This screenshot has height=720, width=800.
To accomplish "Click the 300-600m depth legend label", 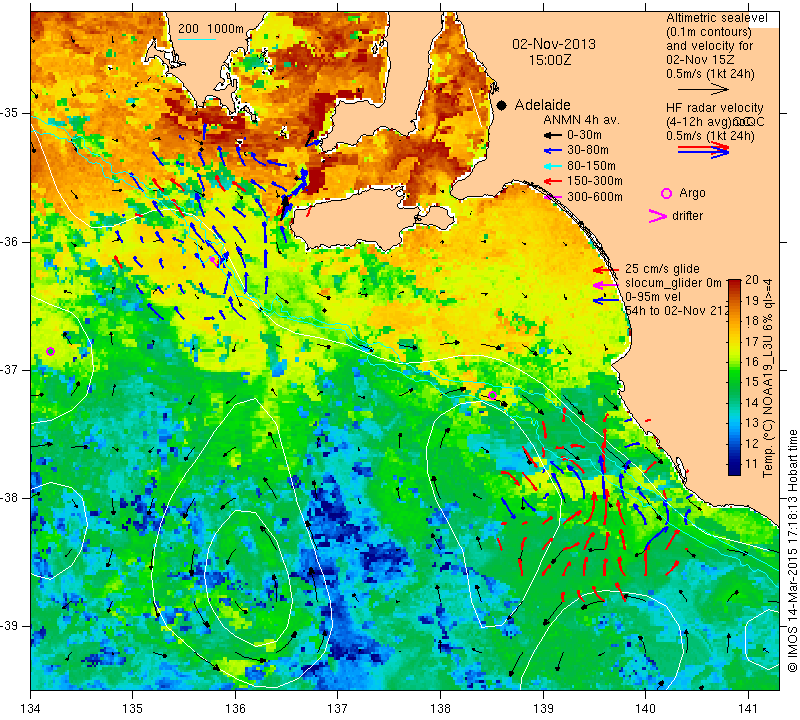I will pyautogui.click(x=595, y=197).
